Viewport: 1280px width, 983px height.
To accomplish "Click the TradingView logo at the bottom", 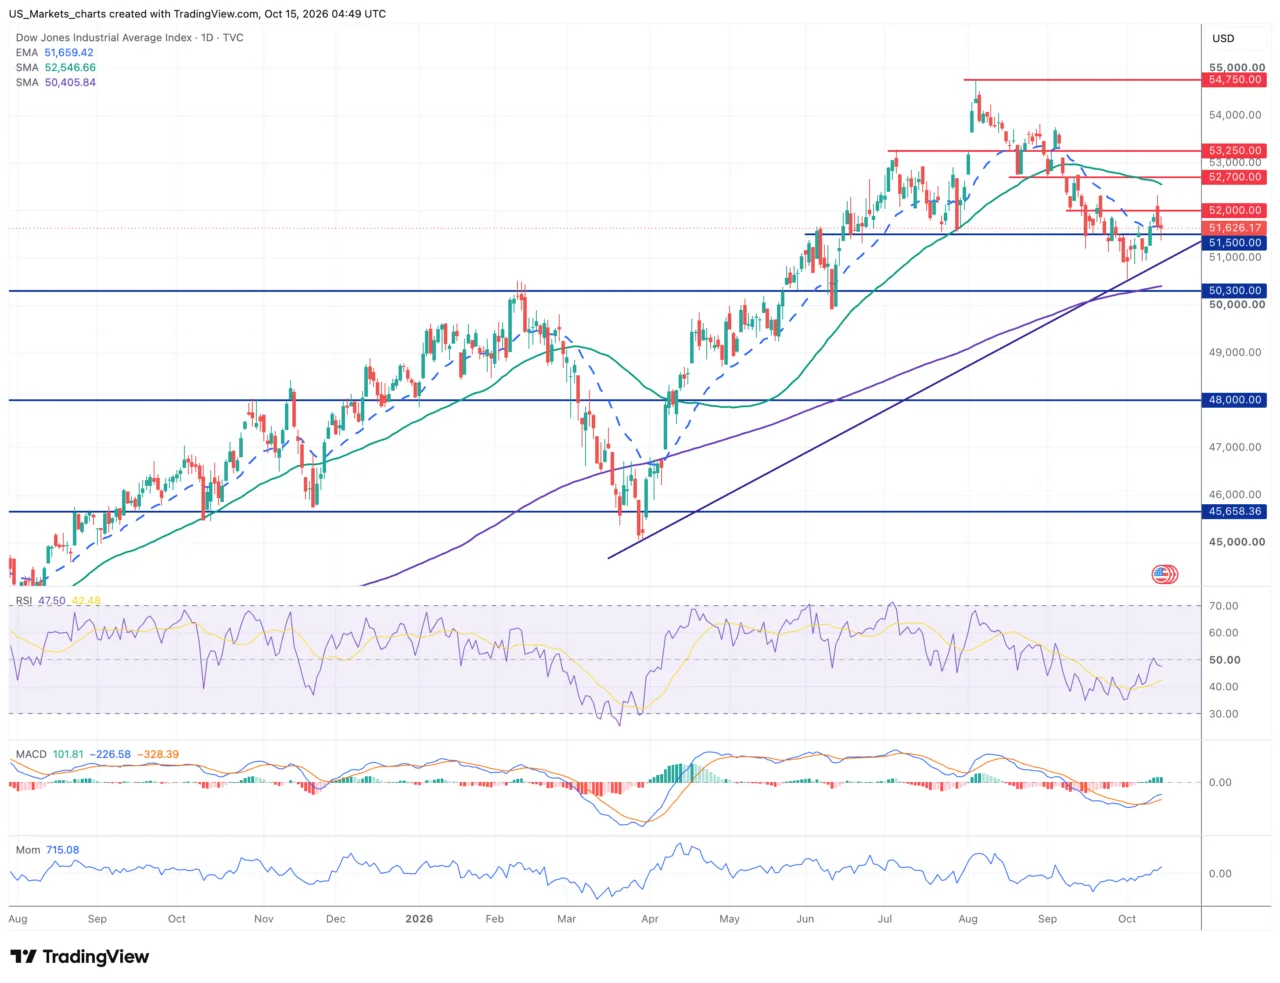I will pos(80,957).
